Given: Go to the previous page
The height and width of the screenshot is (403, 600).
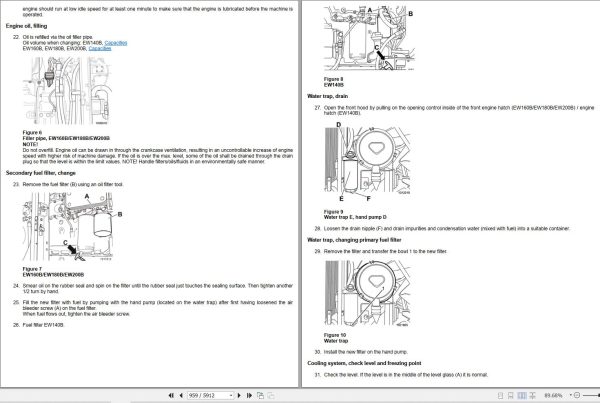Looking at the screenshot, I should (181, 395).
